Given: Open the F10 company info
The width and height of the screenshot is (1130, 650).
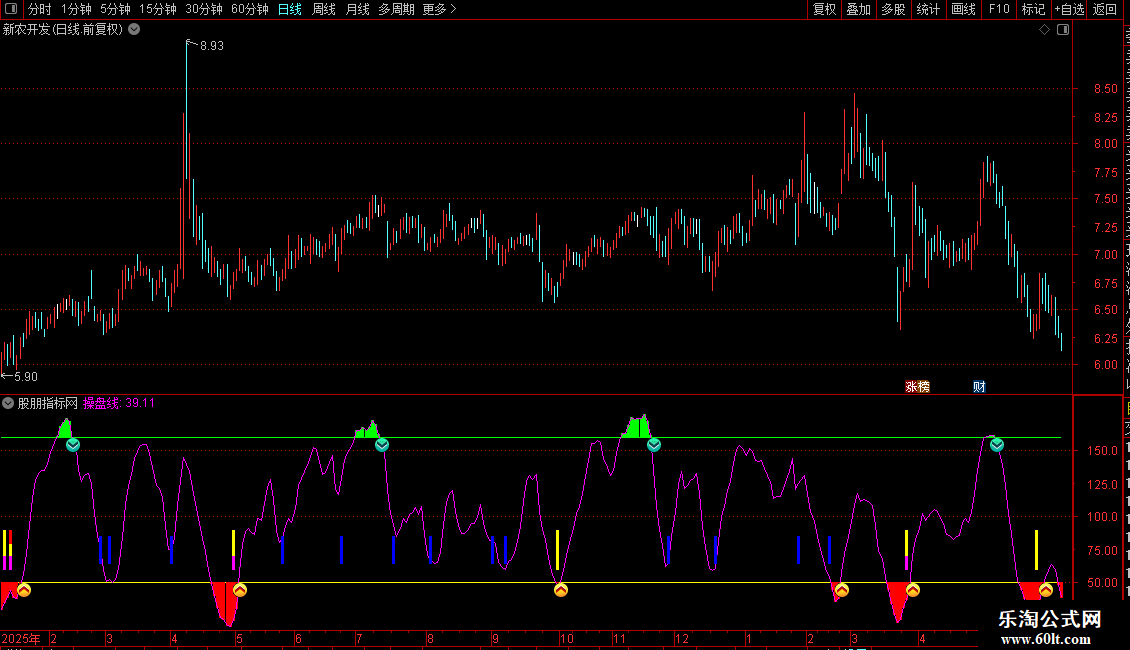Looking at the screenshot, I should (999, 9).
